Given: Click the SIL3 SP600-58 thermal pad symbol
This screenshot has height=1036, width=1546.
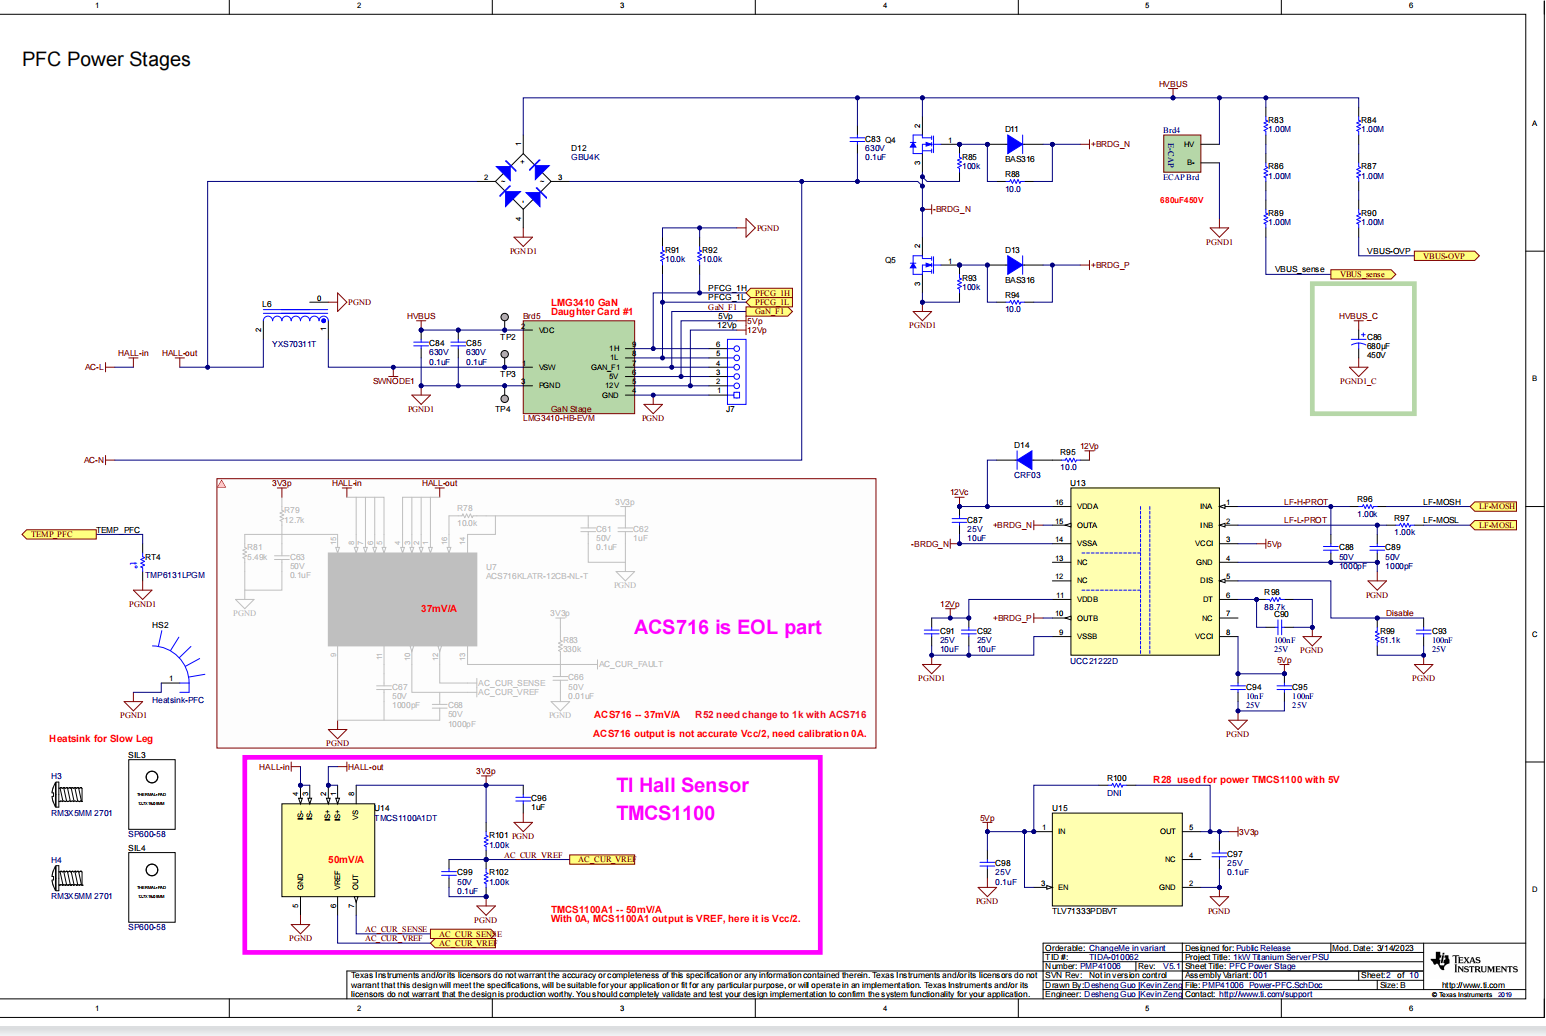Looking at the screenshot, I should click(152, 794).
